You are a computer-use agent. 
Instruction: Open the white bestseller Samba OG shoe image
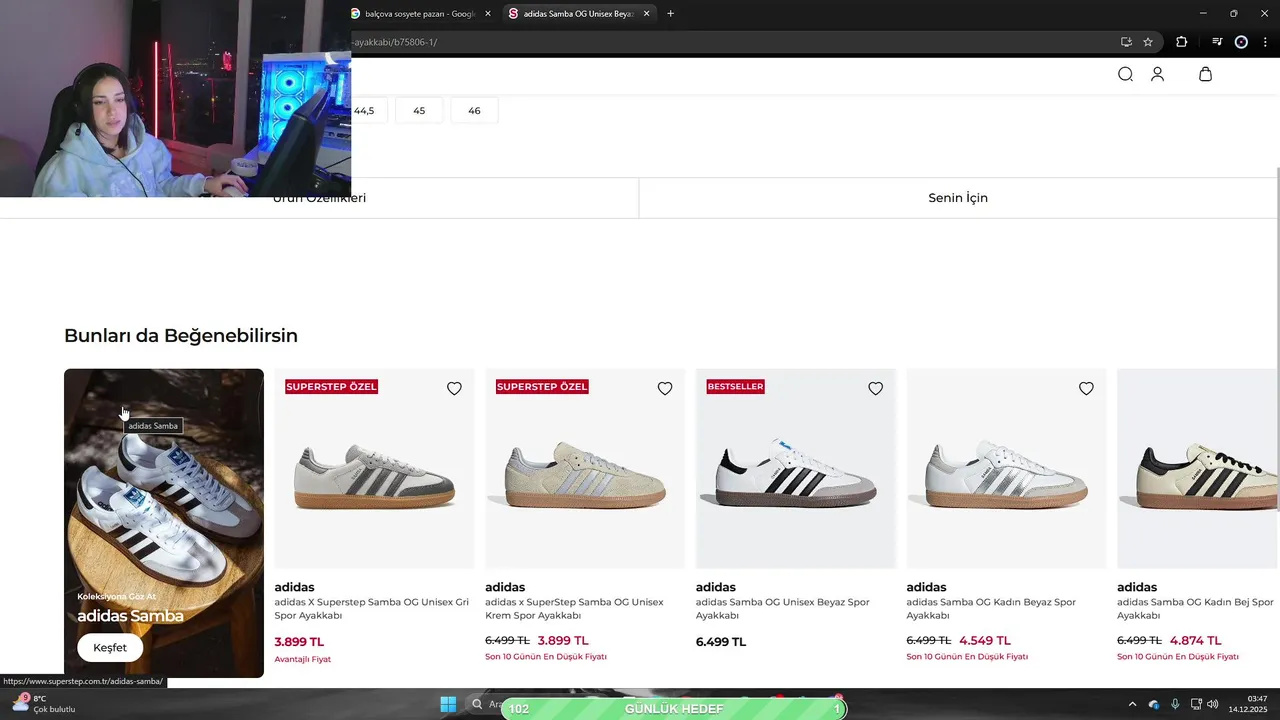[796, 469]
